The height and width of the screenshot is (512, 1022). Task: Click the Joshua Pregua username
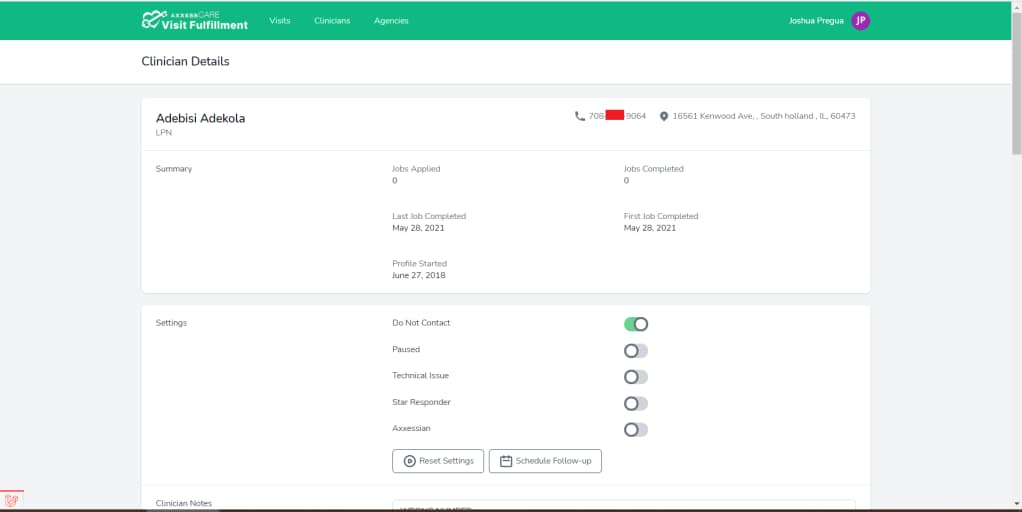coord(816,21)
